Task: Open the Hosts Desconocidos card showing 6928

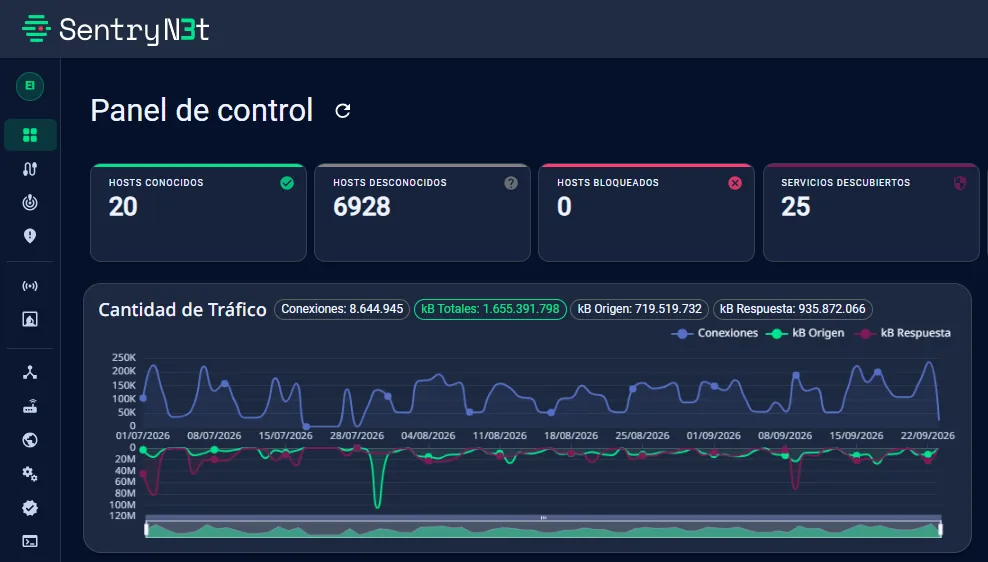Action: pyautogui.click(x=422, y=212)
